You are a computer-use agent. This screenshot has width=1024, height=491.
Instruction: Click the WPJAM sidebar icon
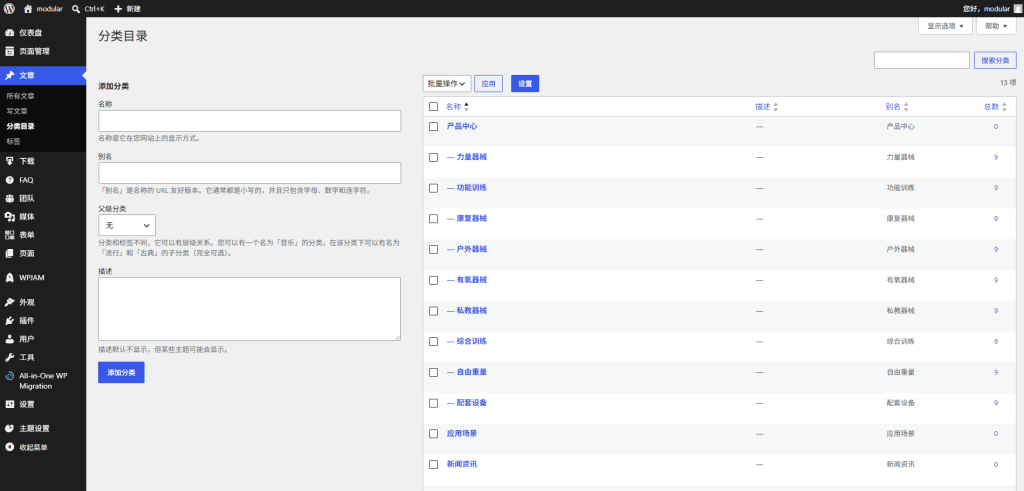(x=9, y=277)
